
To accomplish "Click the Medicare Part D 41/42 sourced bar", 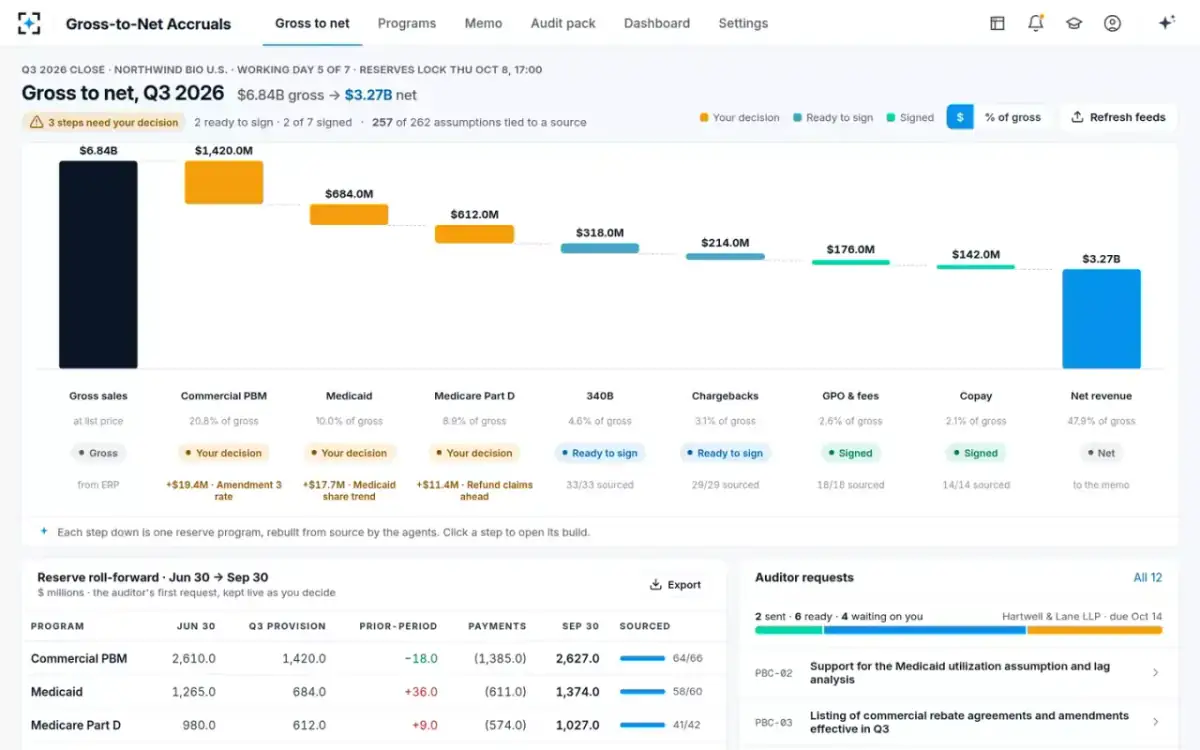I will click(642, 725).
